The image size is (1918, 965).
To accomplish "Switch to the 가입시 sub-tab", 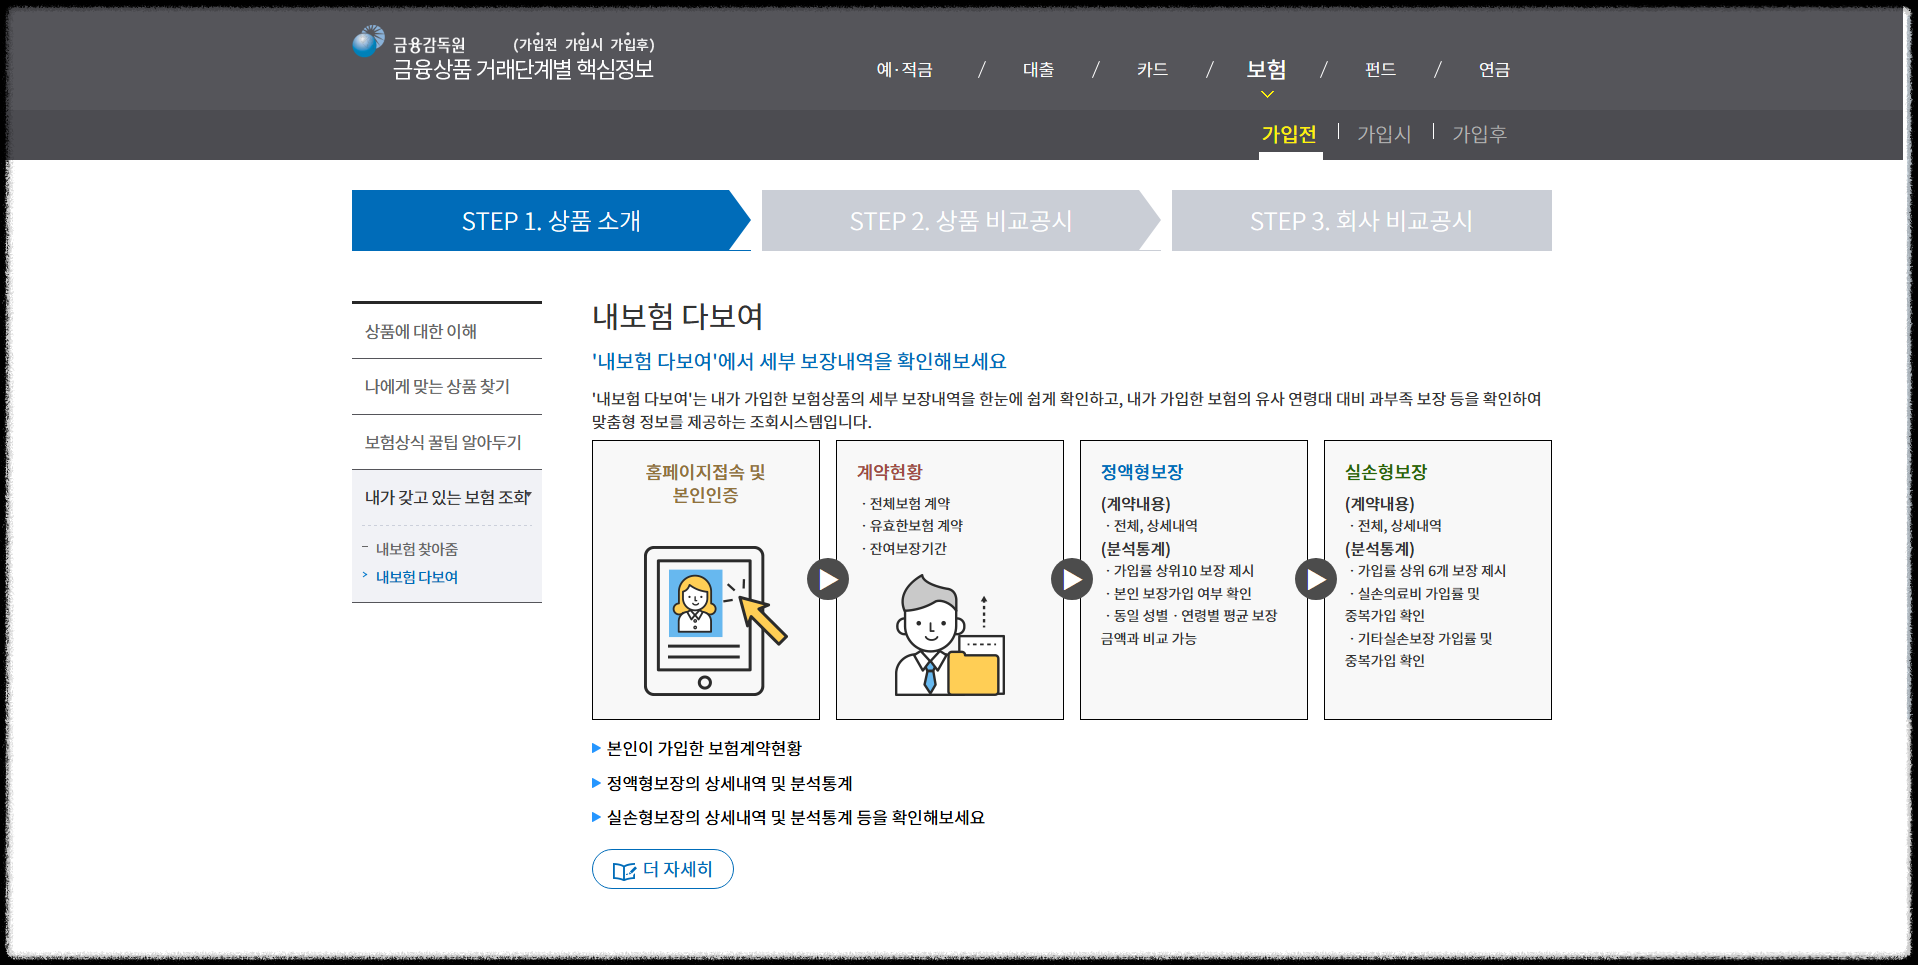I will 1384,134.
